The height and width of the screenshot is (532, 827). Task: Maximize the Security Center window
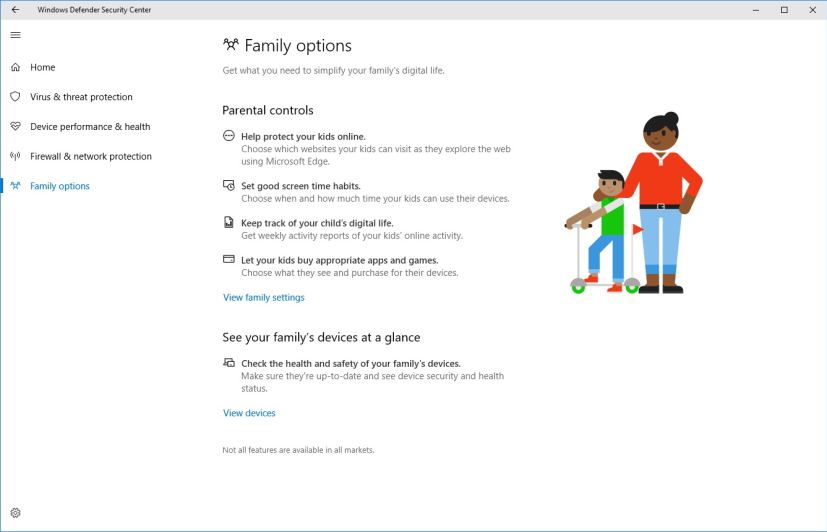[x=784, y=9]
